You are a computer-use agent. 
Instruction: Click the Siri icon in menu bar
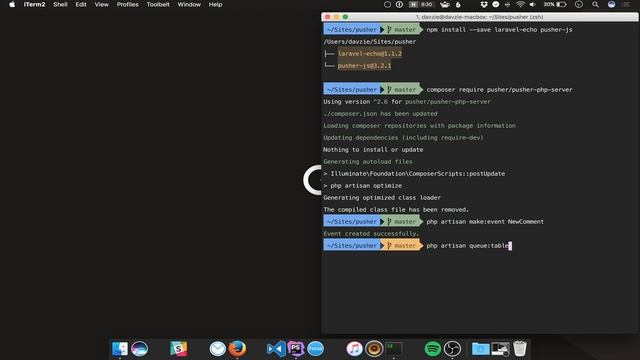(611, 4)
